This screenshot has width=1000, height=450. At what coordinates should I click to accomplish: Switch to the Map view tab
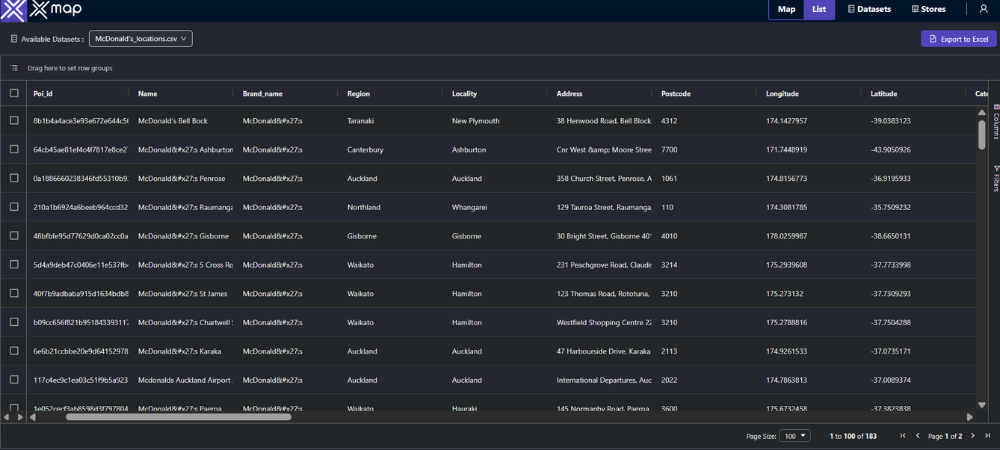(x=786, y=10)
